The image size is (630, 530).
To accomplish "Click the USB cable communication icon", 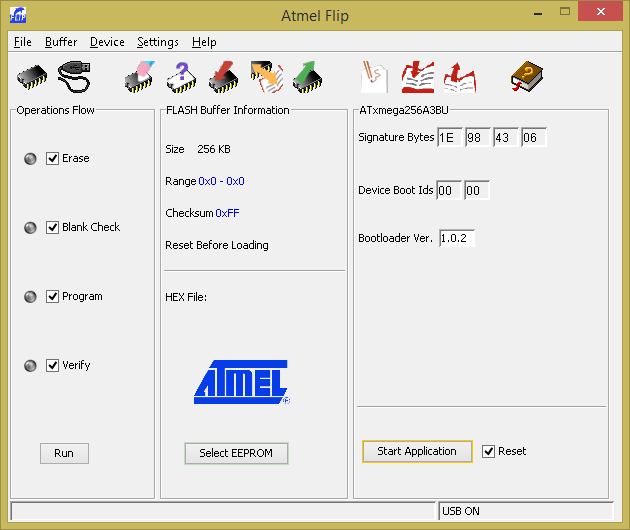I will [x=76, y=76].
